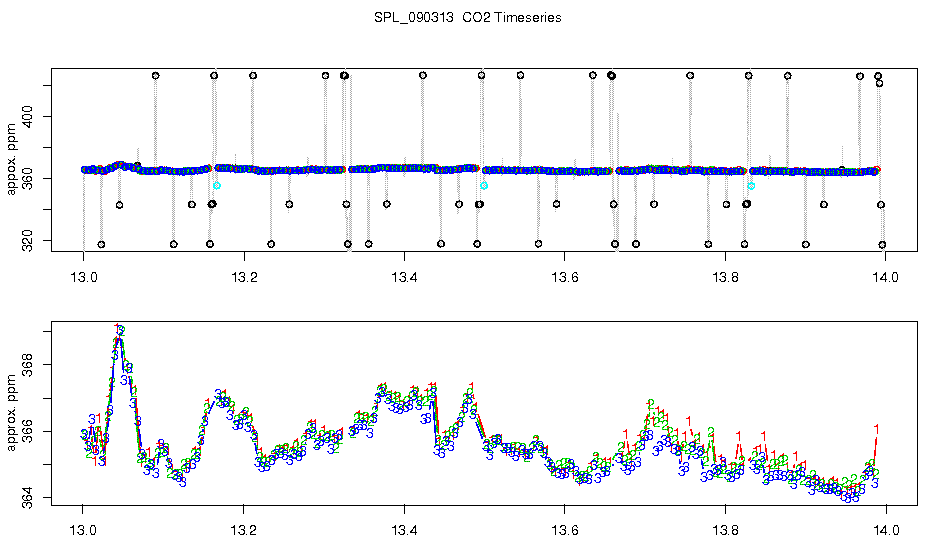The width and height of the screenshot is (936, 540).
Task: Click the 13.6 tick label on top plot
Action: click(564, 277)
